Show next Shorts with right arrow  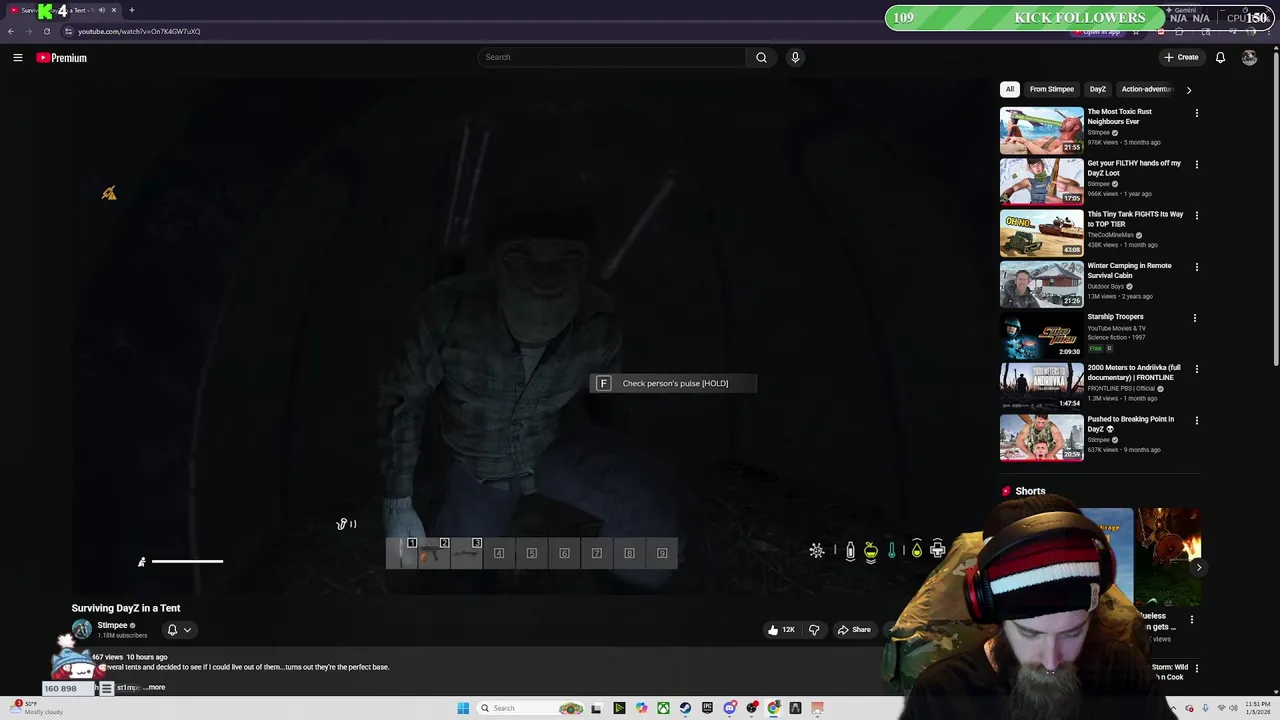click(x=1198, y=567)
